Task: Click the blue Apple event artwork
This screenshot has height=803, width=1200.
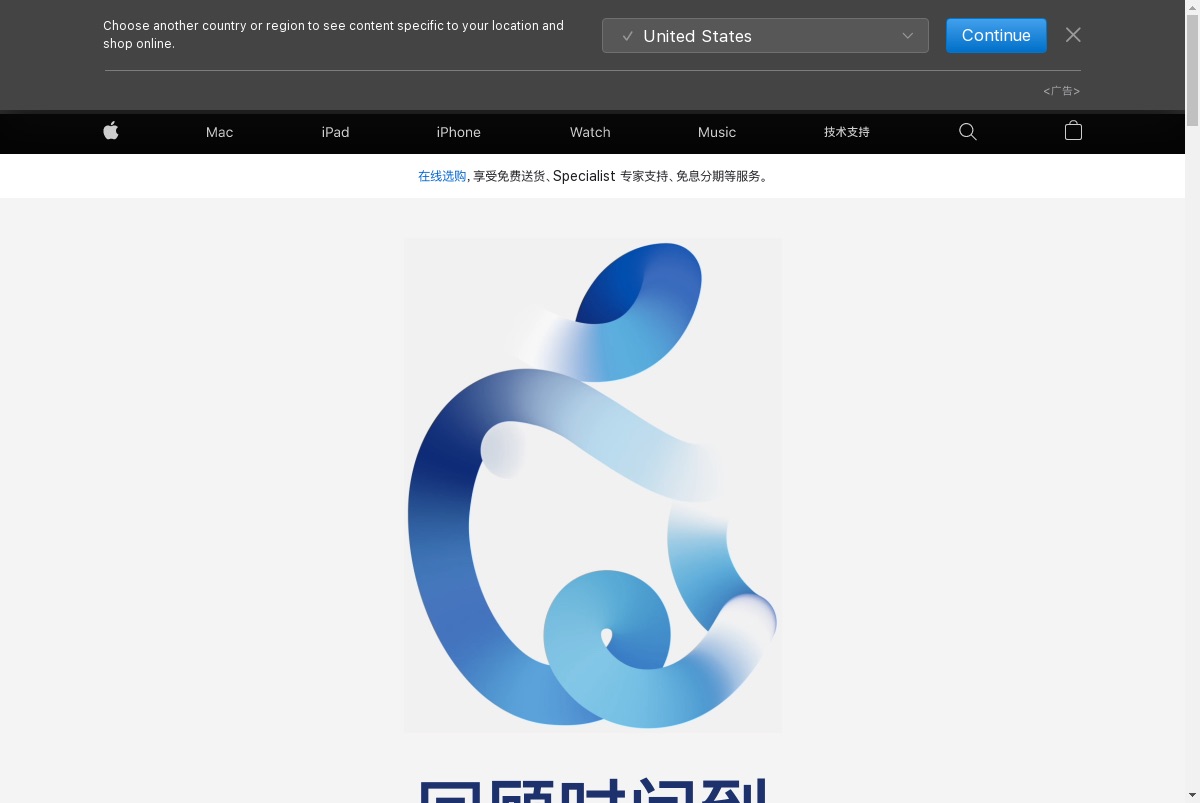Action: 593,485
